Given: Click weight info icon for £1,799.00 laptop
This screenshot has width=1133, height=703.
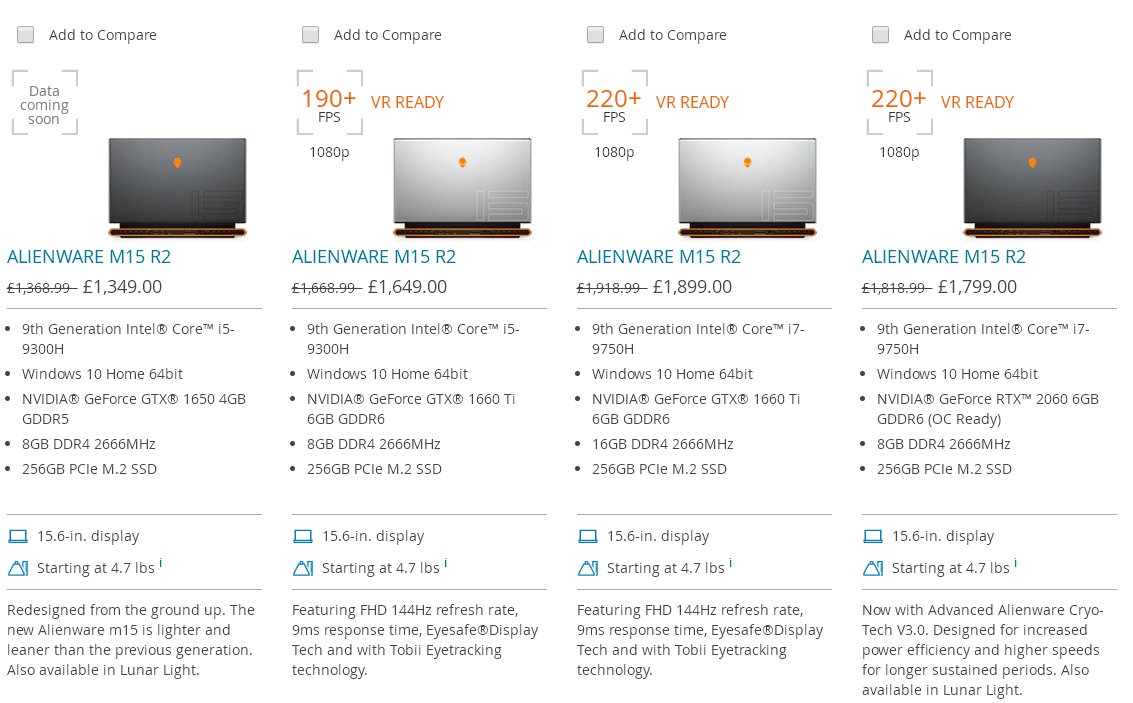Looking at the screenshot, I should 1015,563.
